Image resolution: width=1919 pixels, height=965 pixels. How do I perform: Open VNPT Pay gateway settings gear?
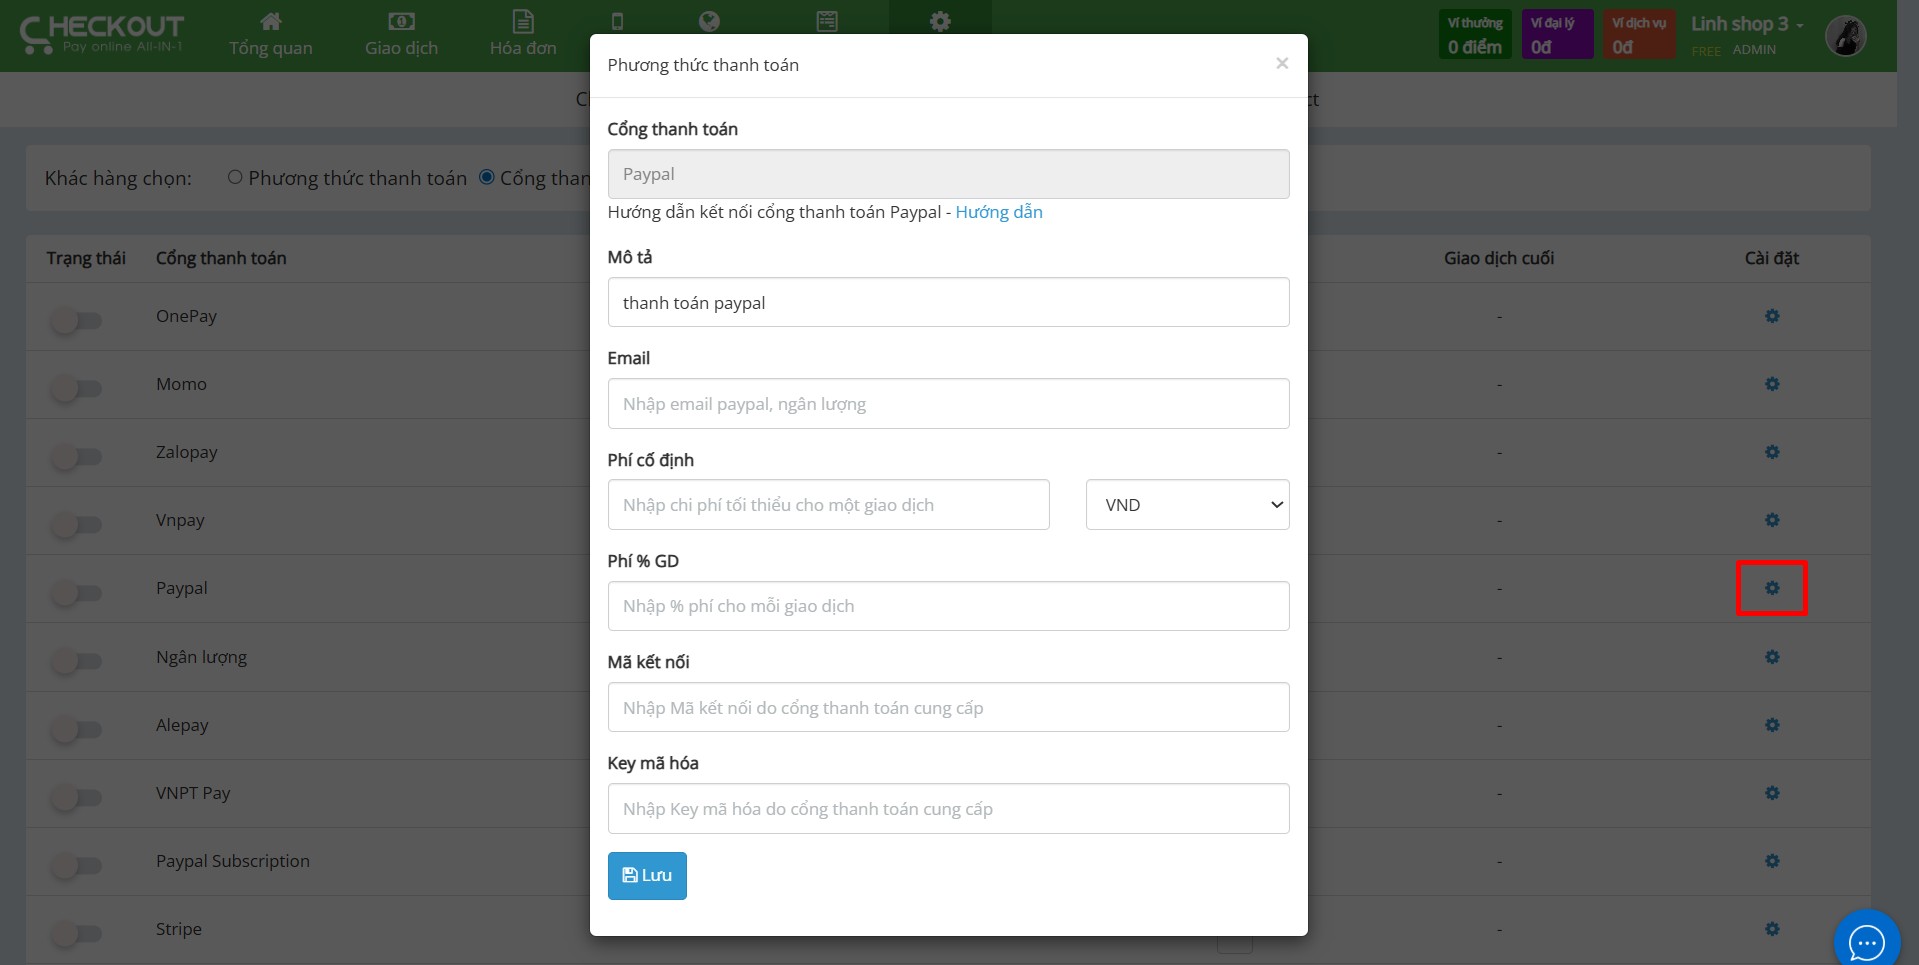tap(1771, 793)
